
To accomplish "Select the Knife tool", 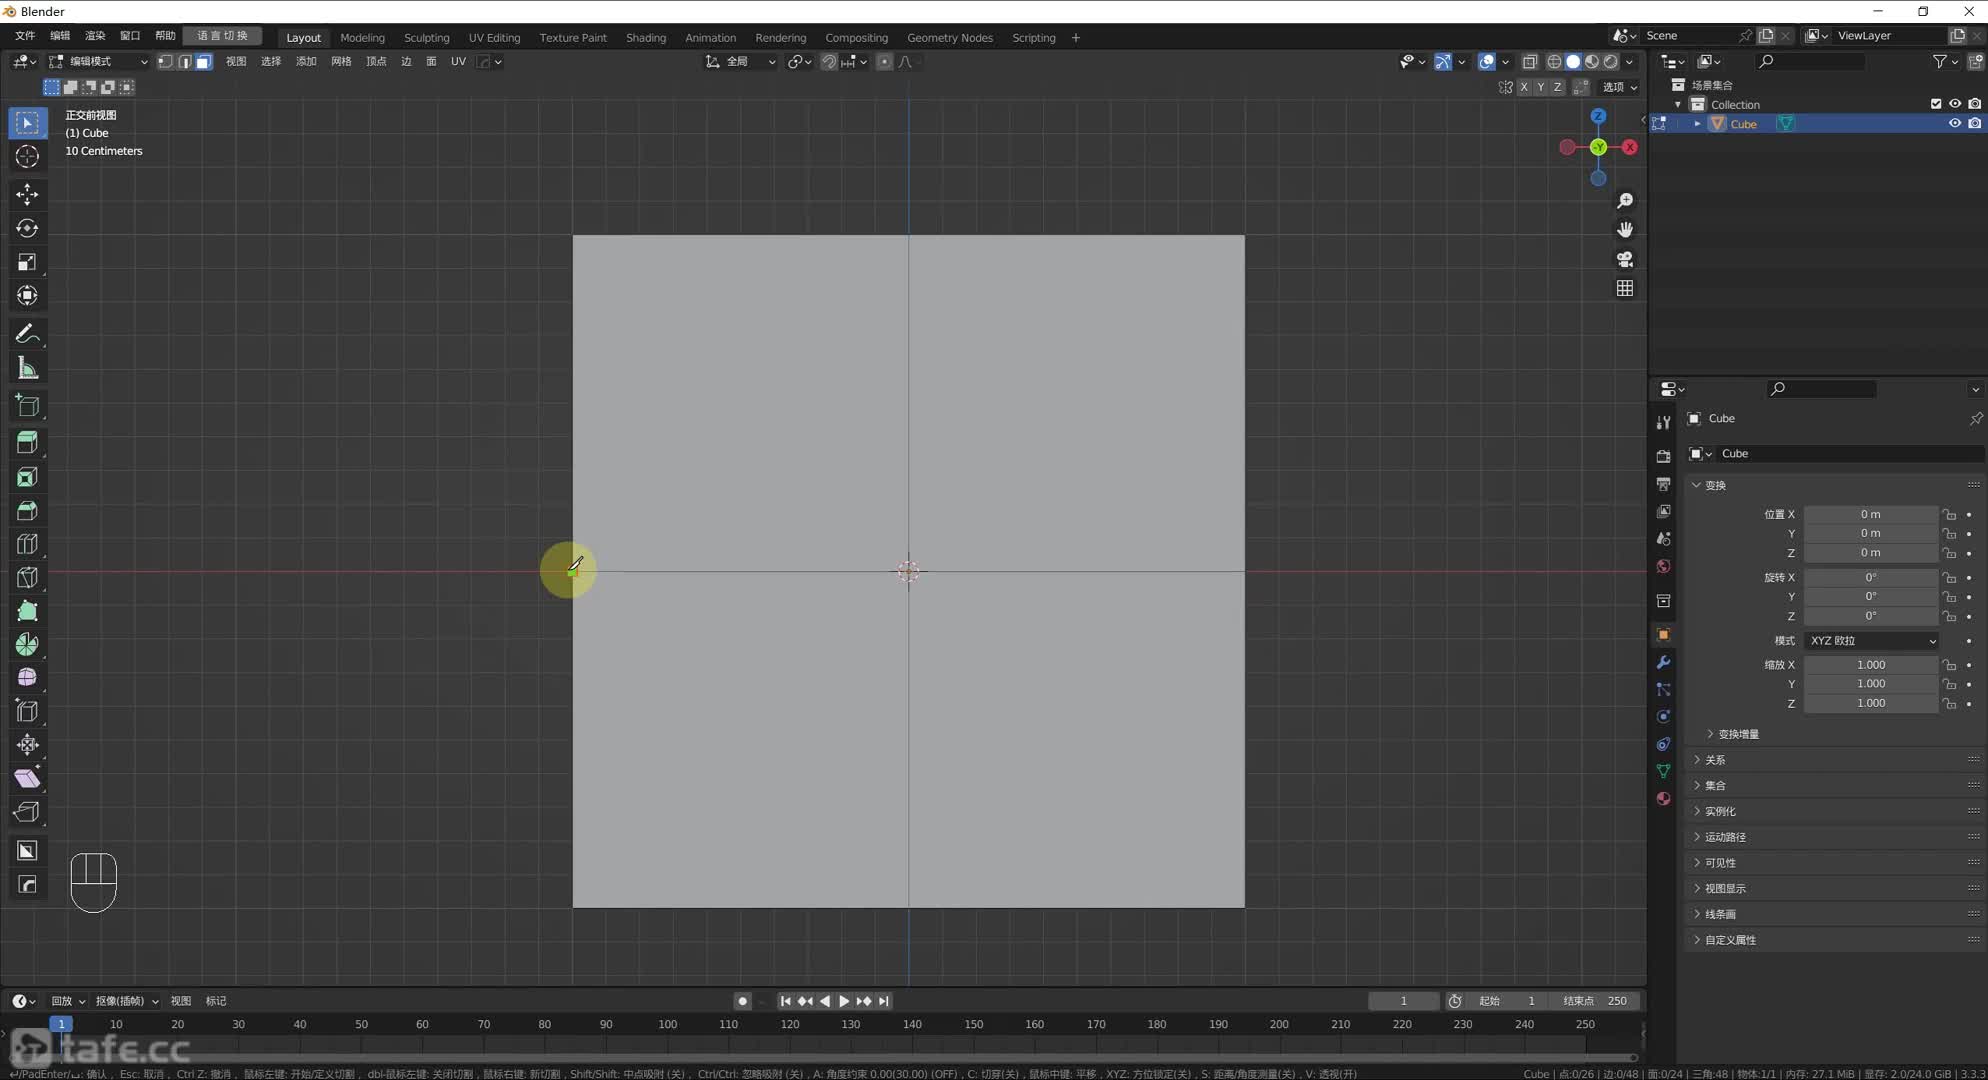I will [x=27, y=577].
